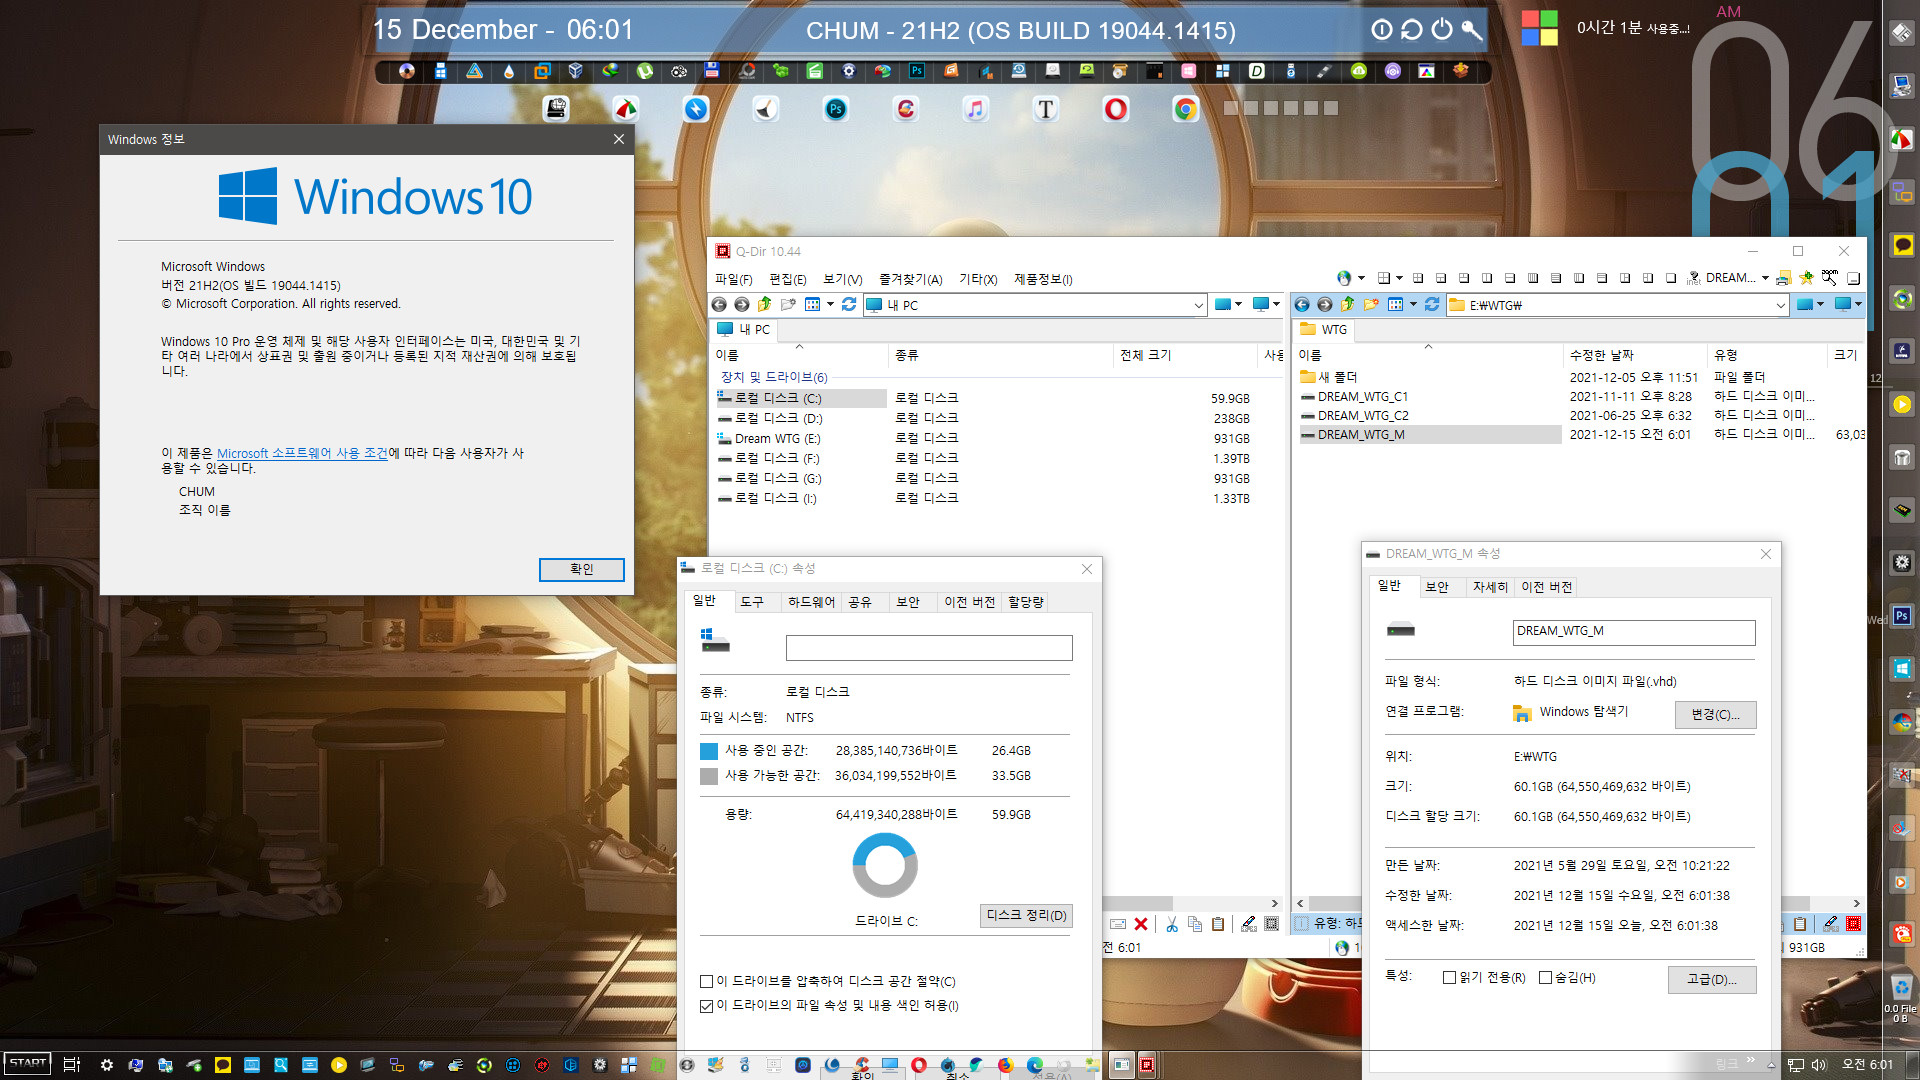Open the right pane view mode dropdown arrow
The height and width of the screenshot is (1080, 1920).
click(x=1413, y=304)
